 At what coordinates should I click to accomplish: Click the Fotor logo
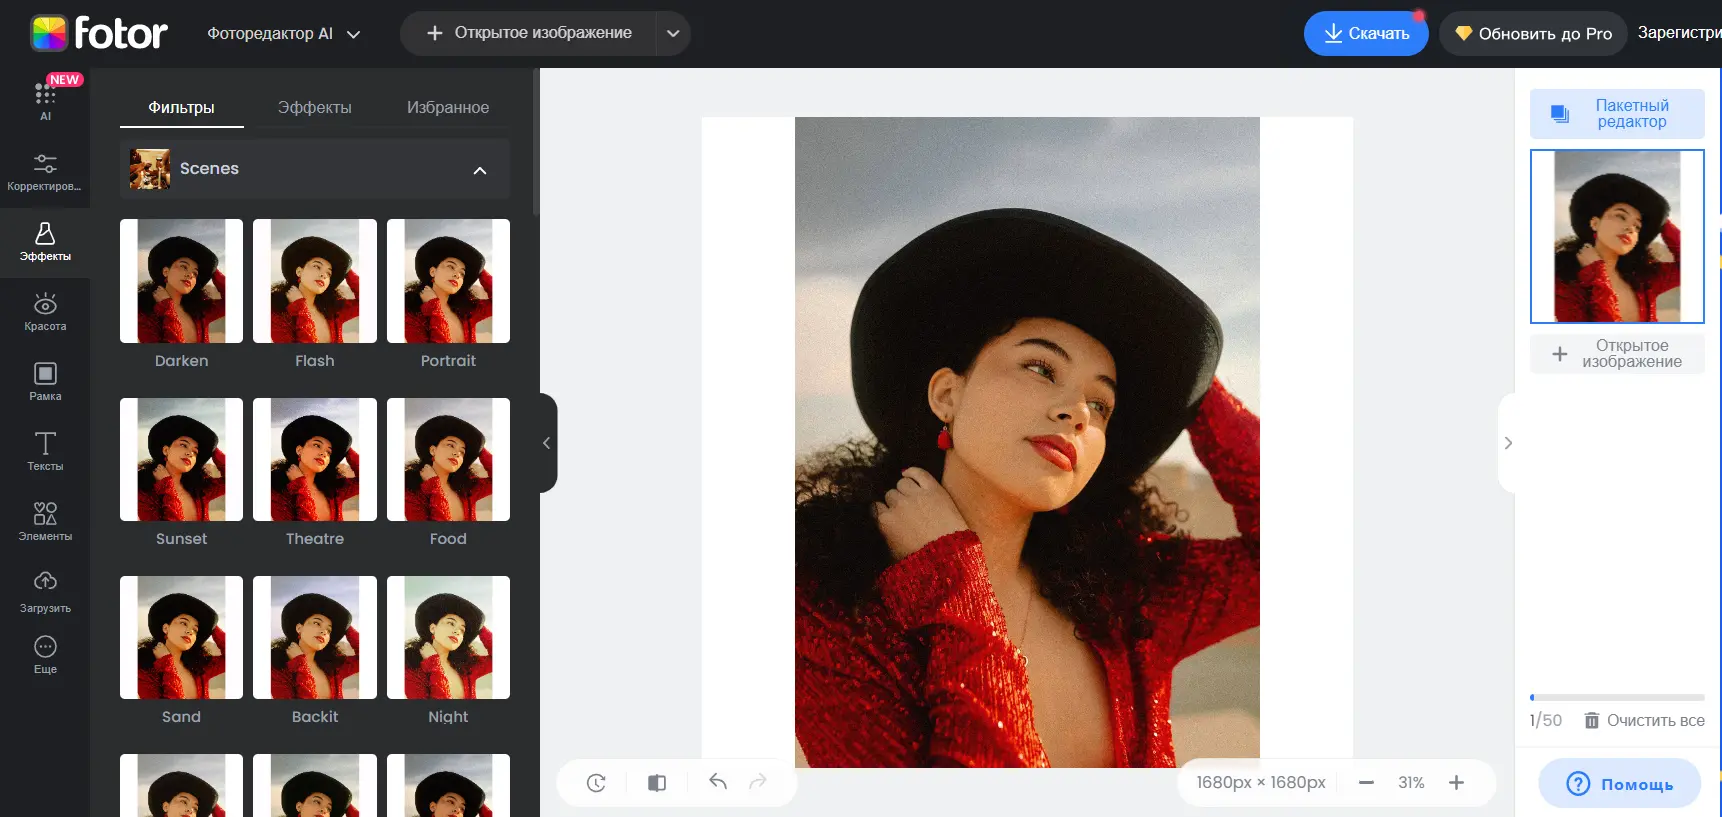[99, 33]
